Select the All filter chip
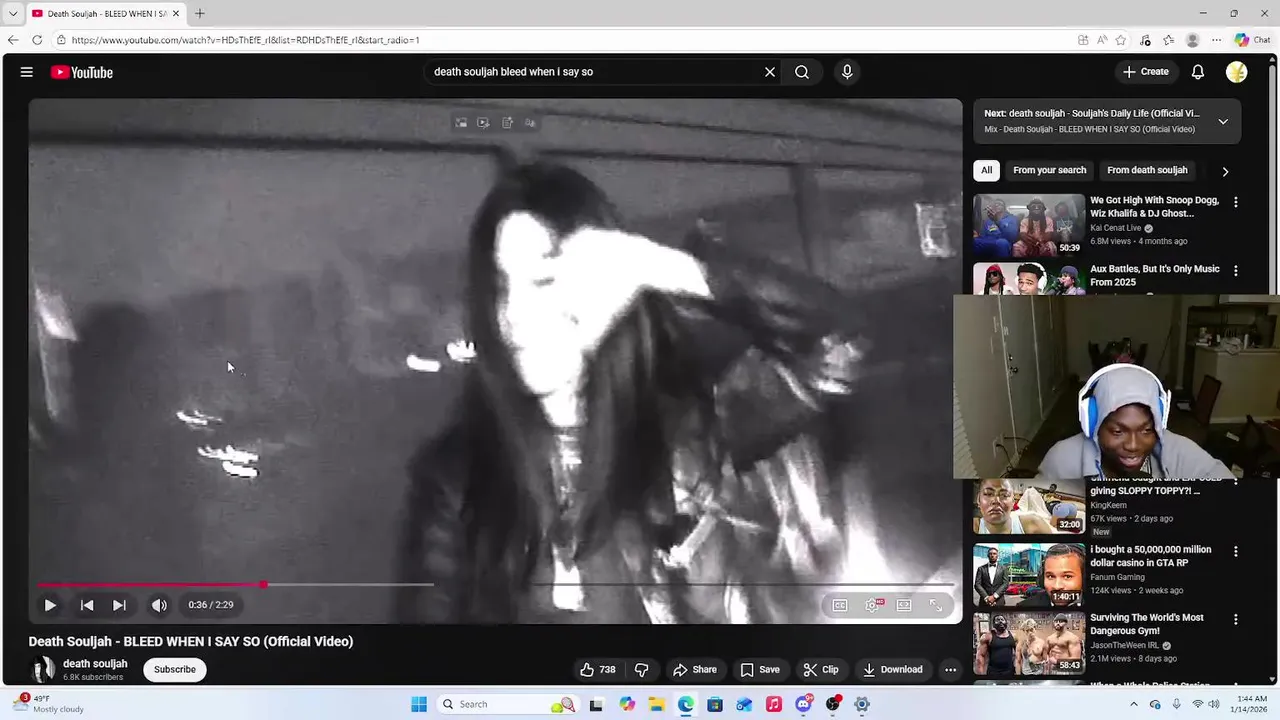 point(986,170)
